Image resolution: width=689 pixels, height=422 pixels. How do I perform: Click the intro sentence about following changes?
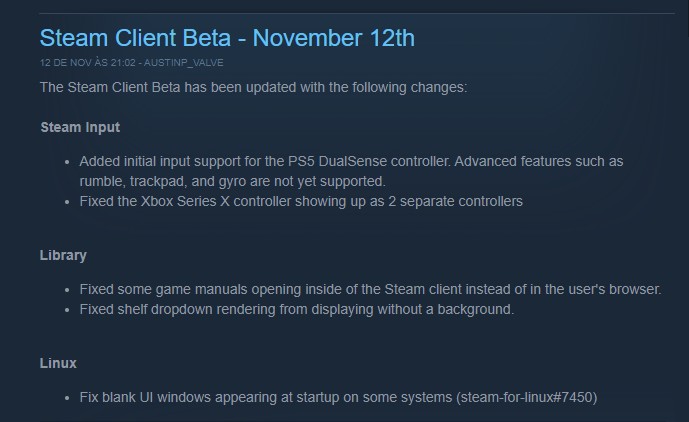point(253,87)
